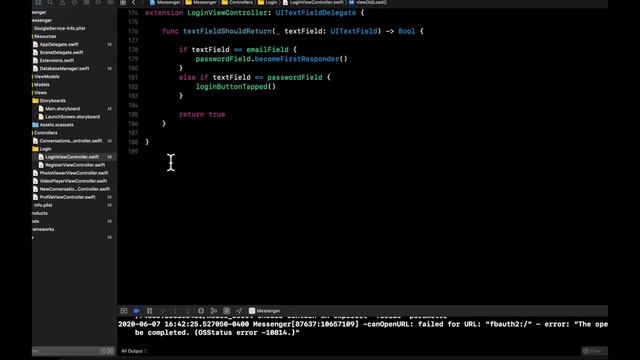Viewport: 640px width, 360px height.
Task: Open the debug view hierarchy icon
Action: click(201, 311)
